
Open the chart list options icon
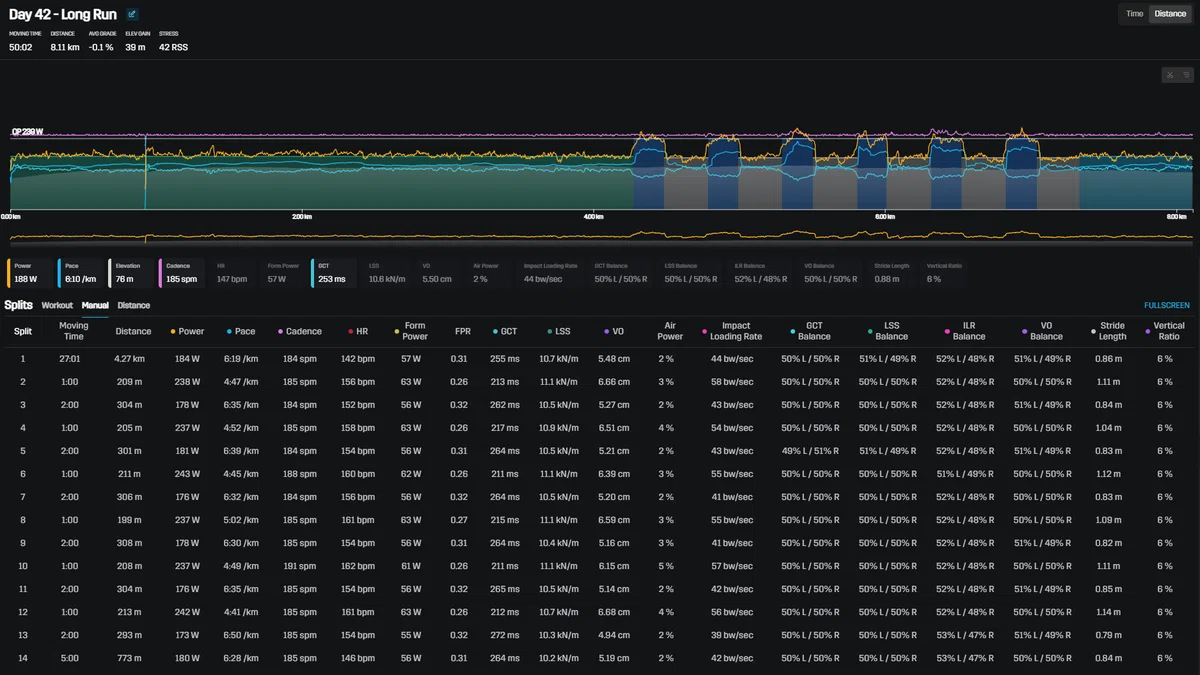tap(1185, 75)
